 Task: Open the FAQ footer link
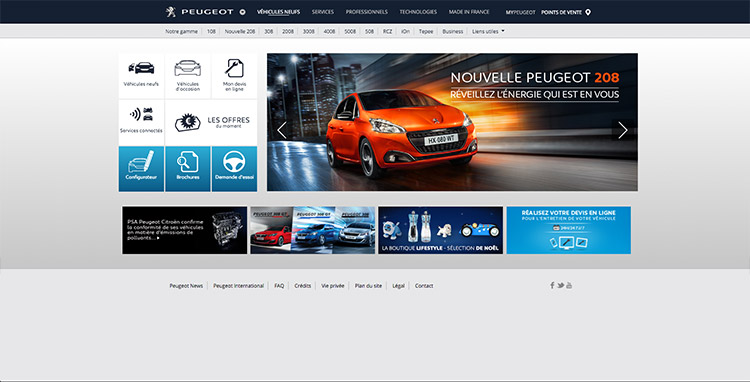tap(279, 286)
